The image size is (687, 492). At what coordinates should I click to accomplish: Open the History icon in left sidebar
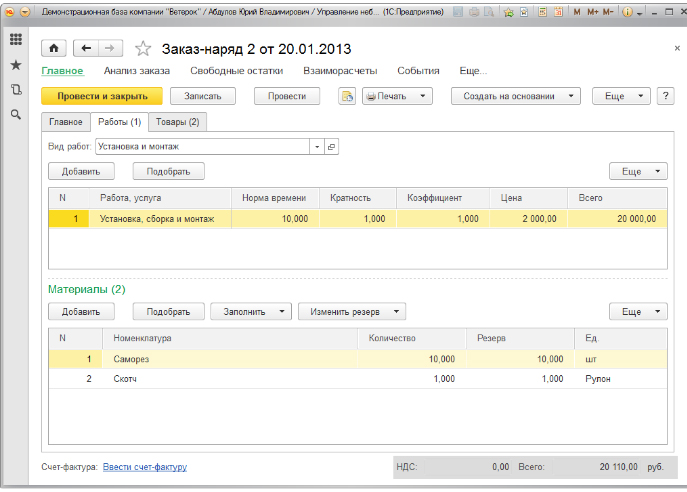tap(15, 90)
